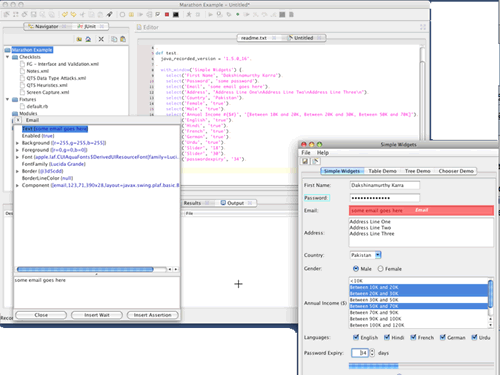Toggle the Urdu language checkbox

point(474,337)
